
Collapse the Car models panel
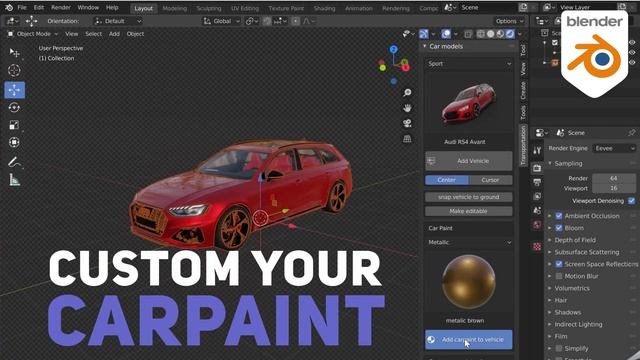coord(425,47)
